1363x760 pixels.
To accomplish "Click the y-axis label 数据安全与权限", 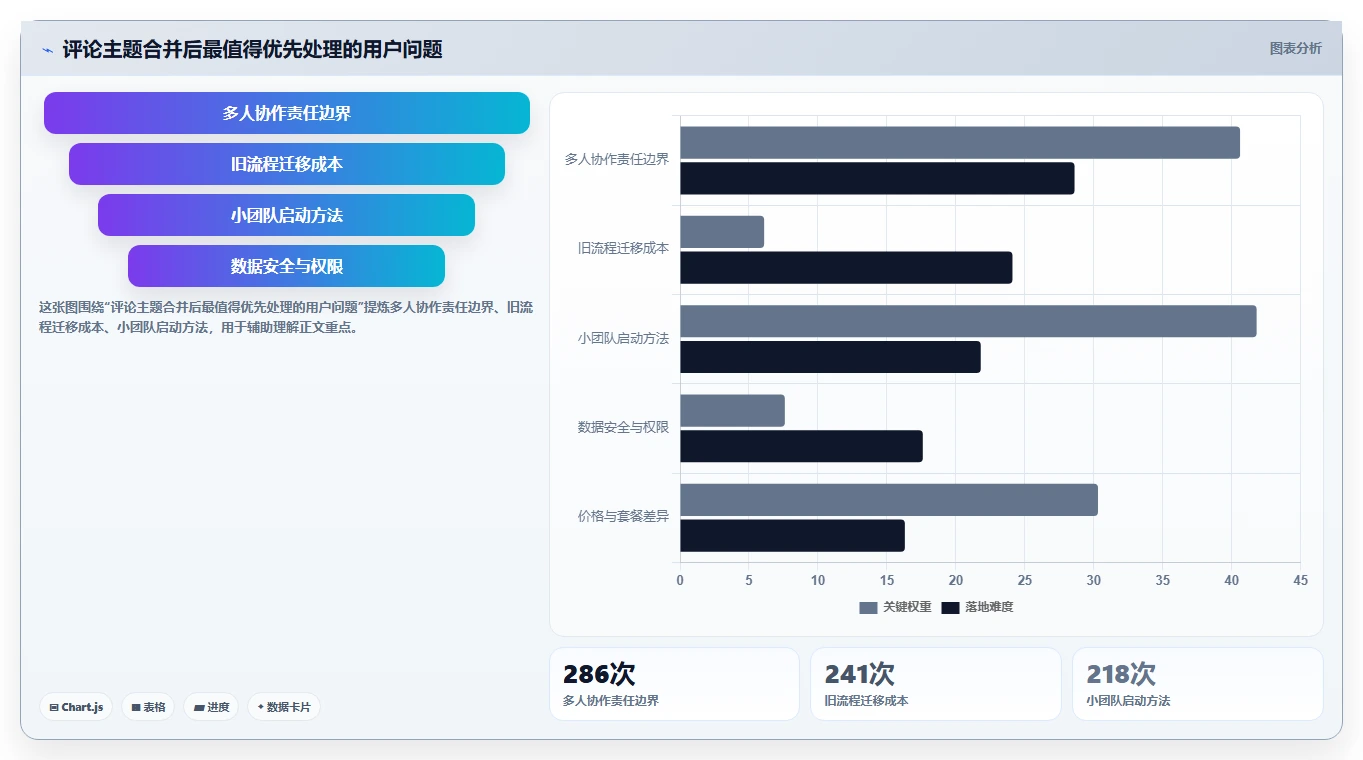I will tap(623, 427).
